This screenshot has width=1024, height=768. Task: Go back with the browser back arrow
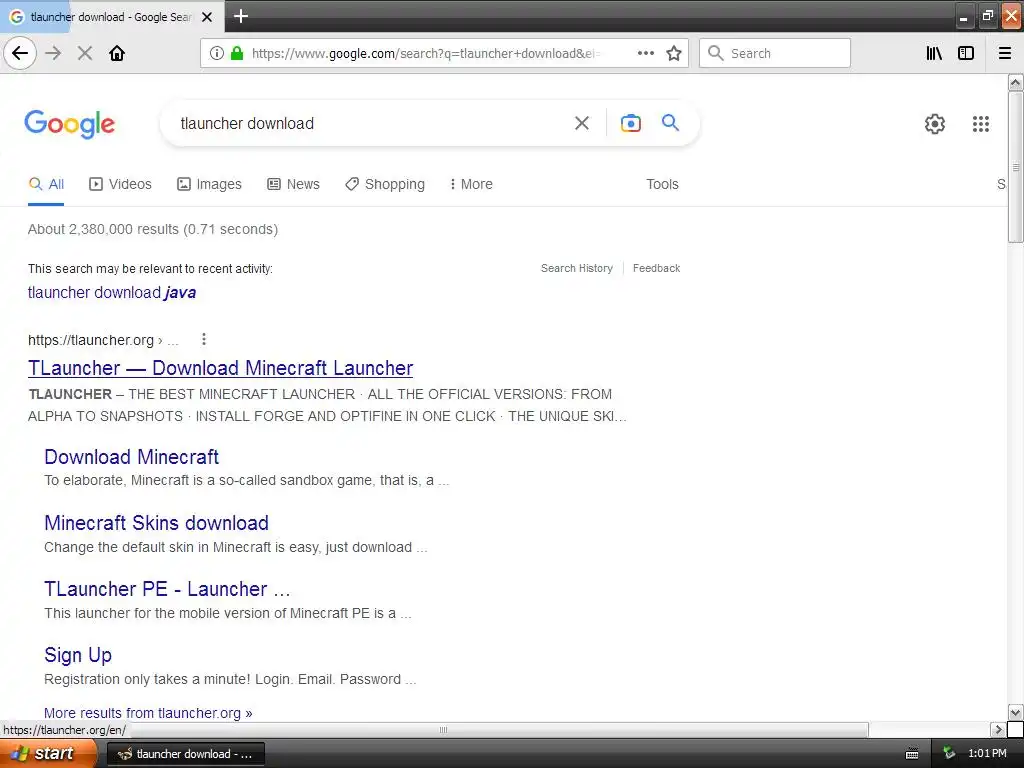click(x=20, y=53)
